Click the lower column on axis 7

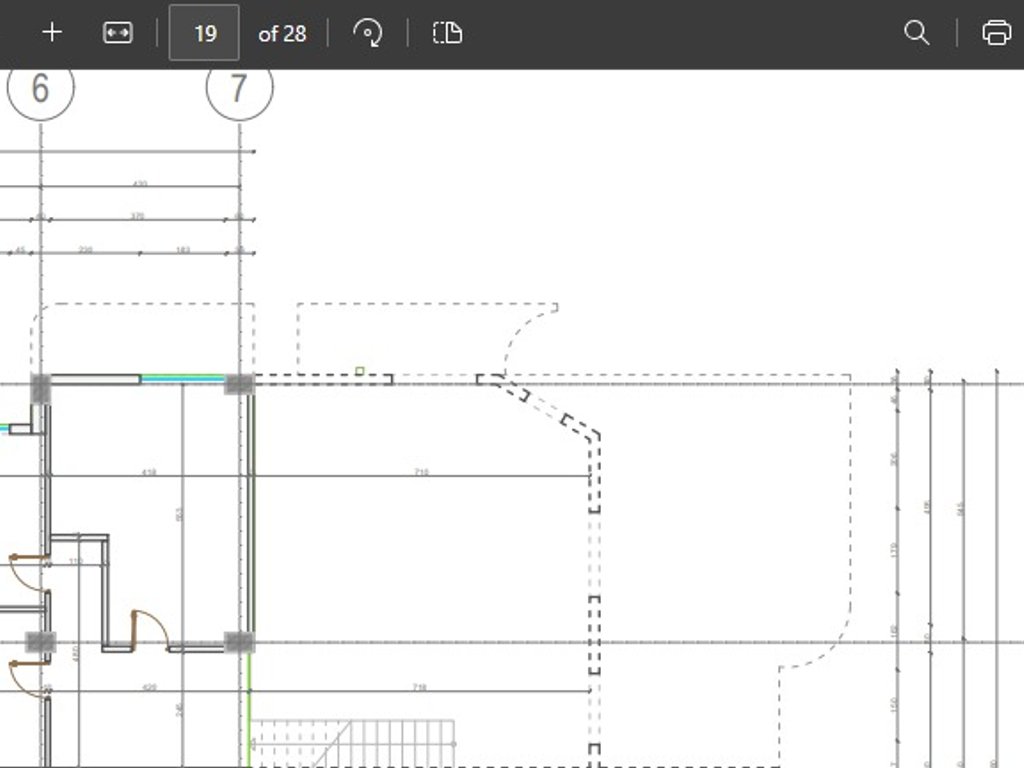tap(239, 642)
